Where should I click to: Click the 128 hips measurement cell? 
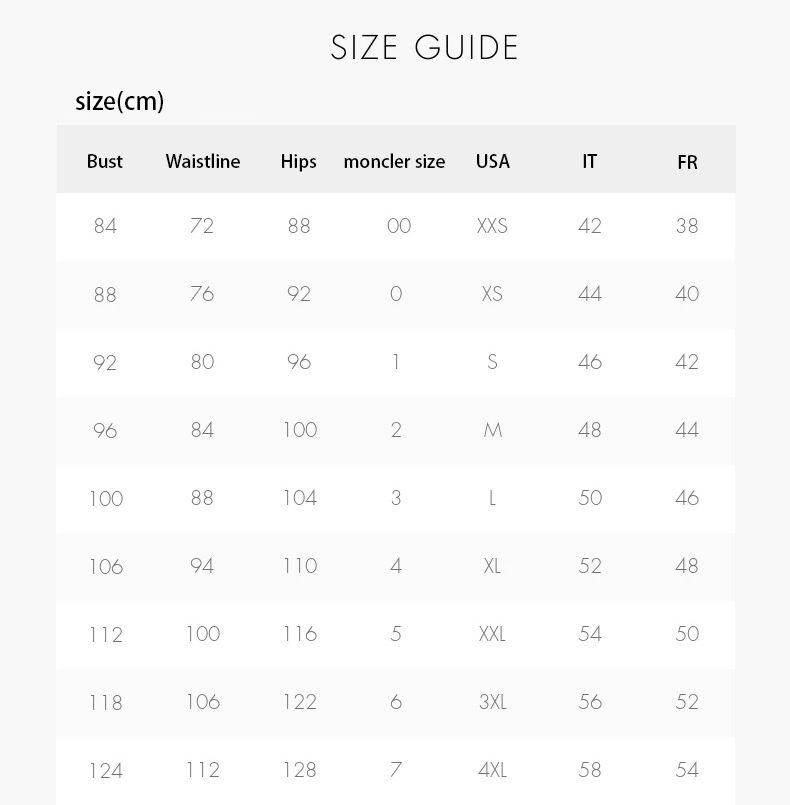click(299, 770)
